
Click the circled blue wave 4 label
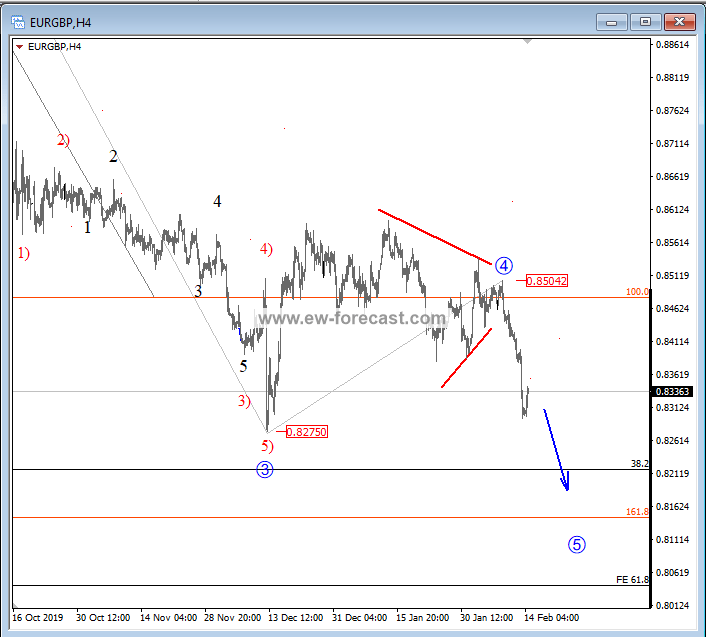[504, 265]
